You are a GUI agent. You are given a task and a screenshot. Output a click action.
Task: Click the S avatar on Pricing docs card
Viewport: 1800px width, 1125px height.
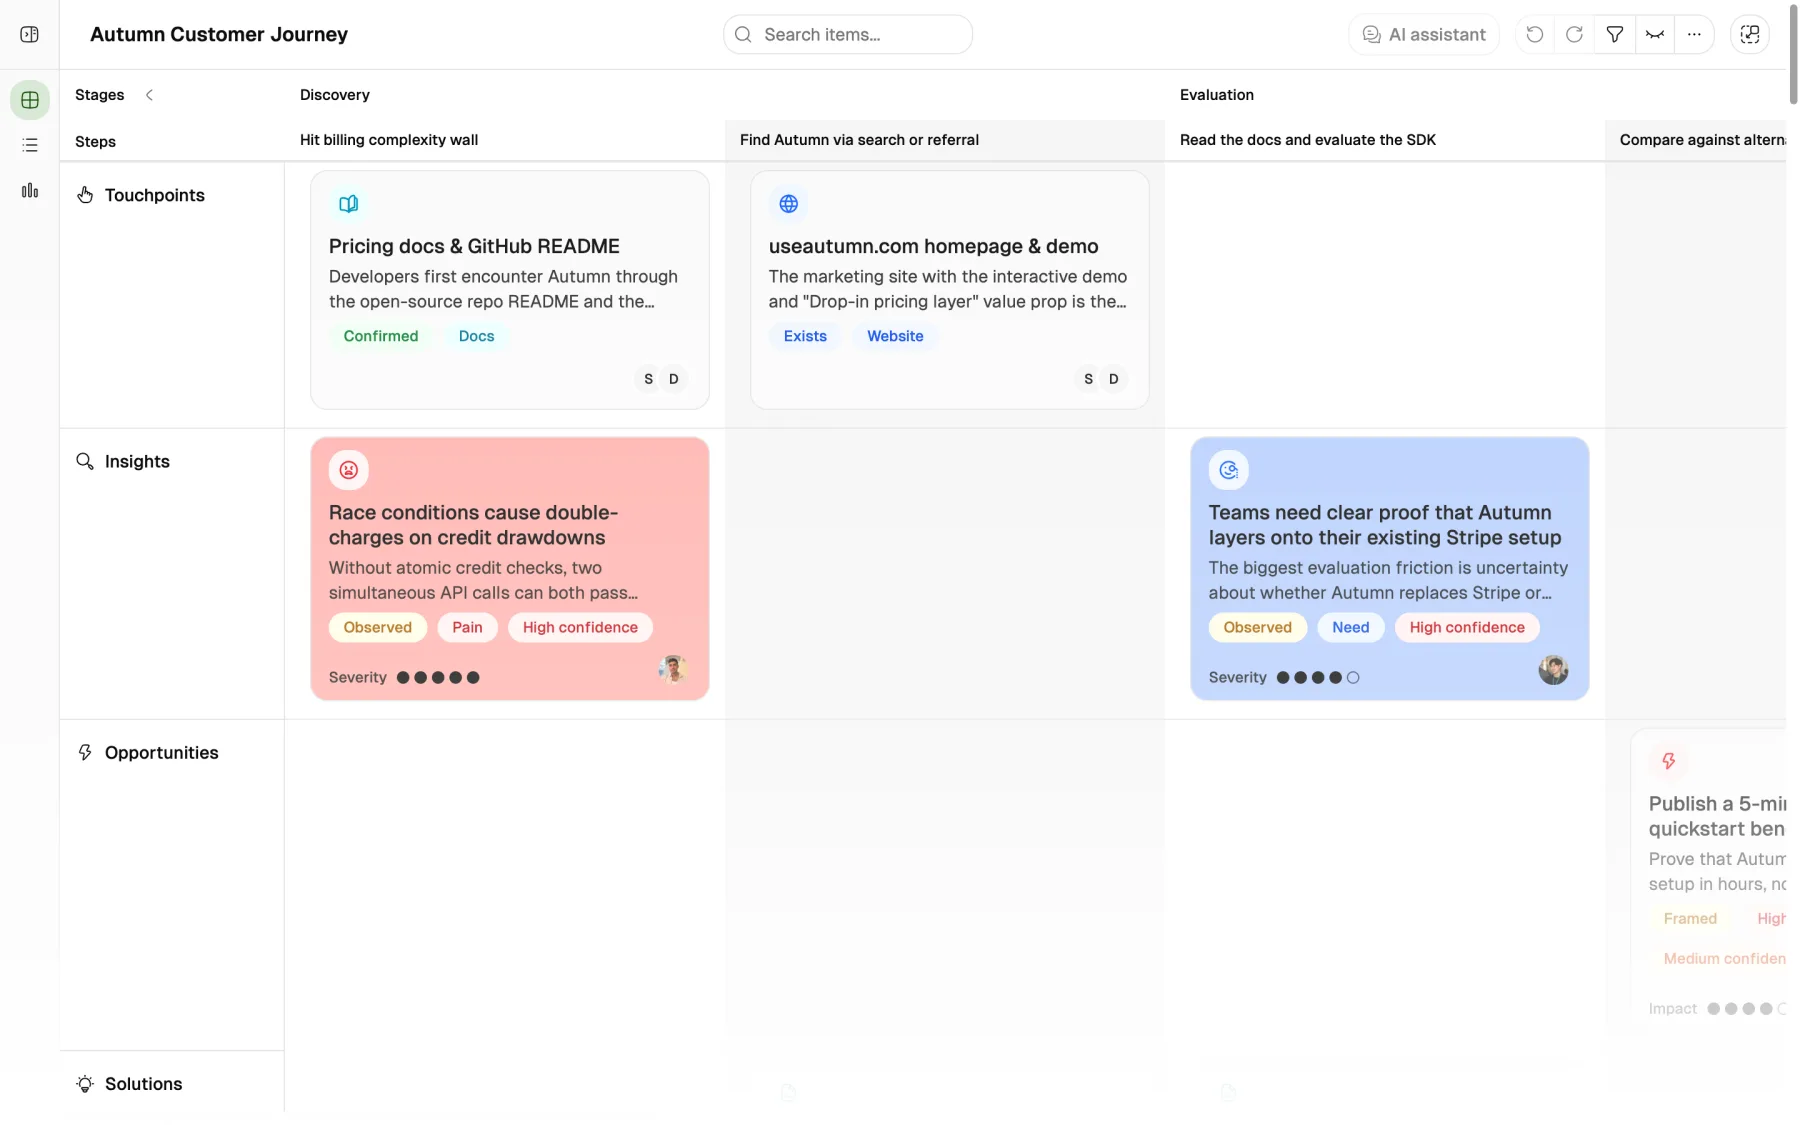(x=648, y=379)
